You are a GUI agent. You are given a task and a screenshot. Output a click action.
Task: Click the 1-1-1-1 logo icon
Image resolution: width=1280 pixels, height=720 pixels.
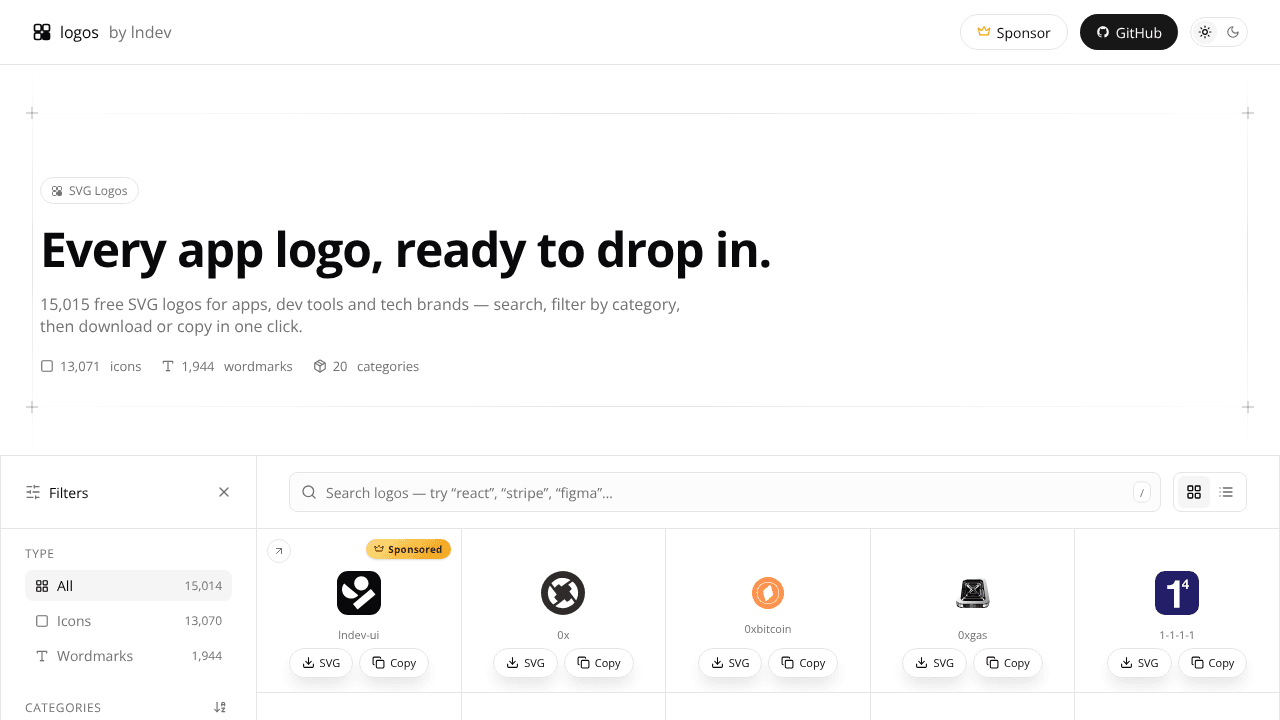[x=1177, y=593]
